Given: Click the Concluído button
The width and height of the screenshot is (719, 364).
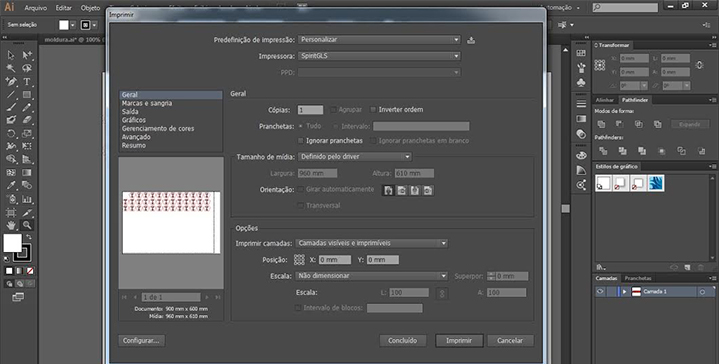Looking at the screenshot, I should (403, 341).
